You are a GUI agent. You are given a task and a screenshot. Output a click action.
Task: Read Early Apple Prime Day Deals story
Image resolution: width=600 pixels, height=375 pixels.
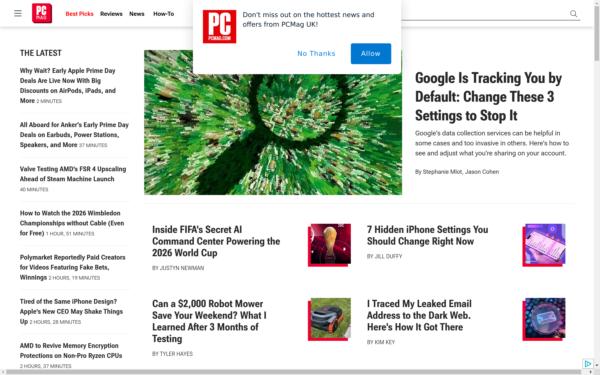pyautogui.click(x=68, y=86)
